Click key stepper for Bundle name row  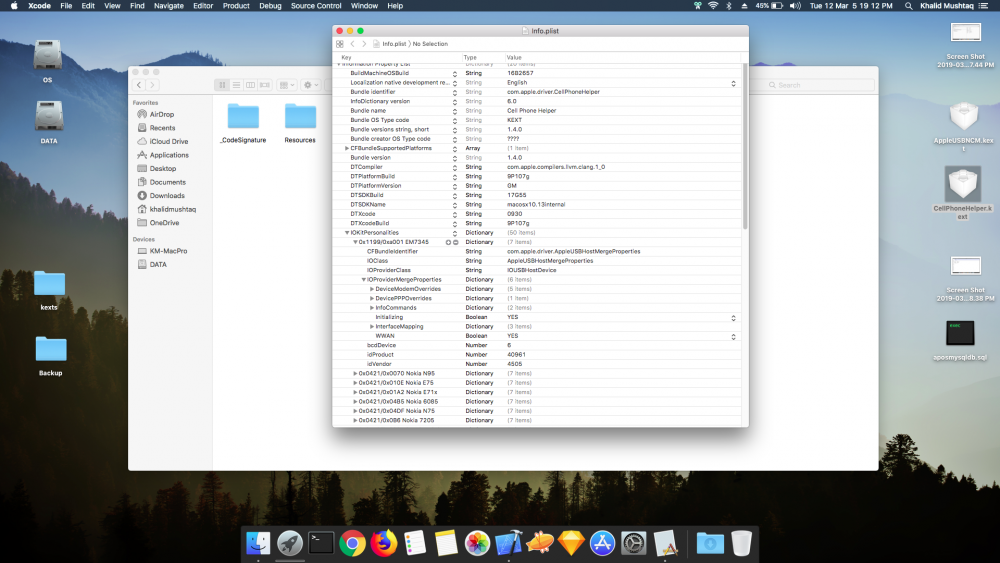click(455, 111)
